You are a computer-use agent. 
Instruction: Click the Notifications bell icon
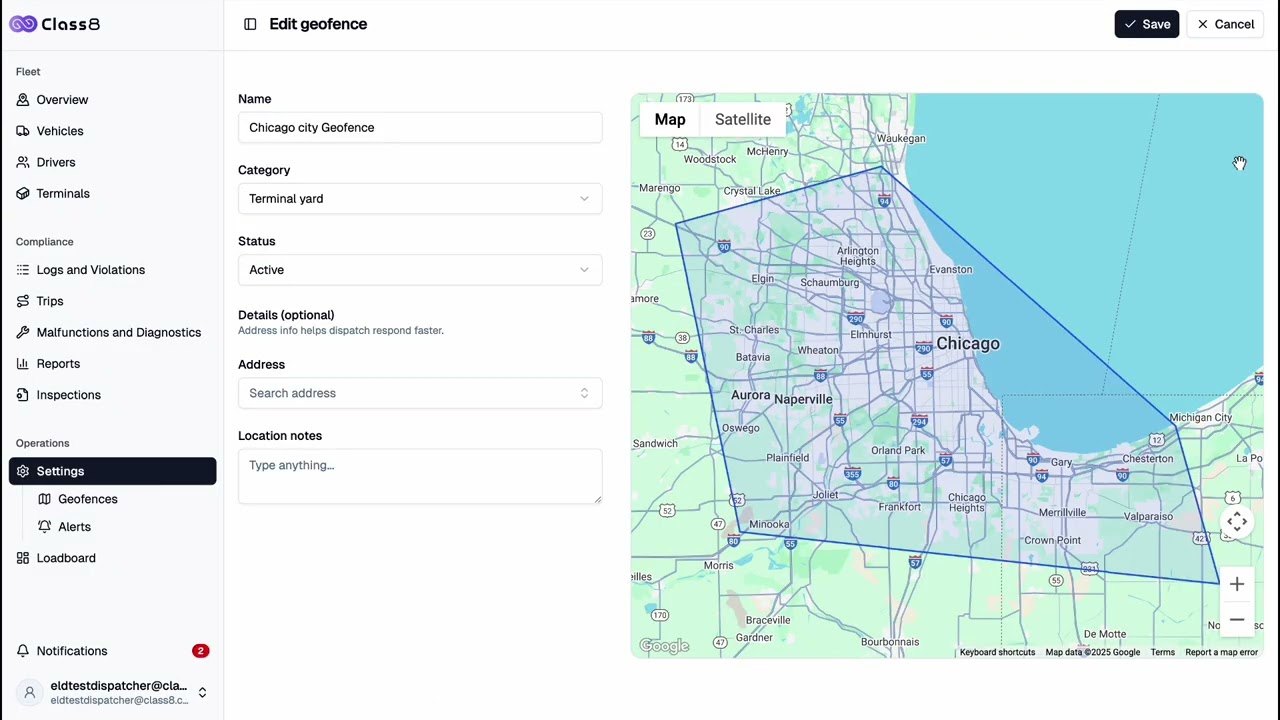[23, 651]
